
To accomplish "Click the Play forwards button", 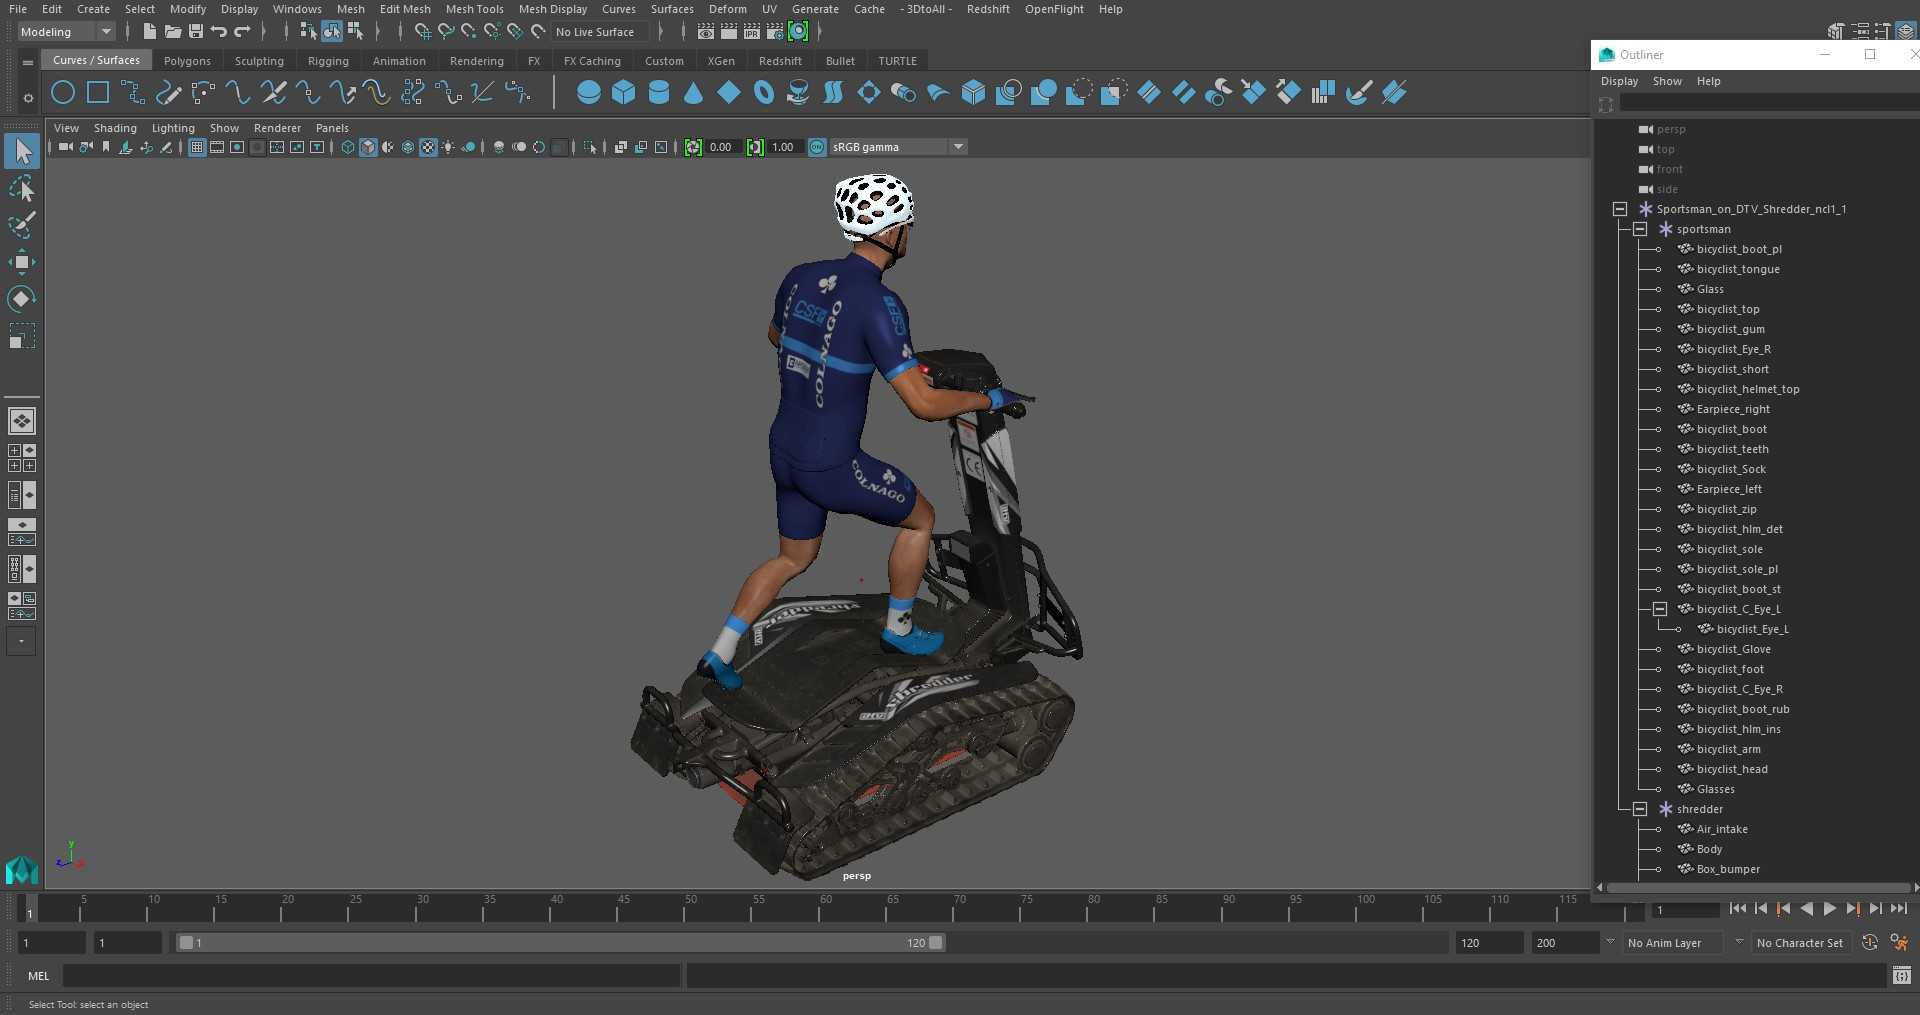I will pyautogui.click(x=1829, y=909).
